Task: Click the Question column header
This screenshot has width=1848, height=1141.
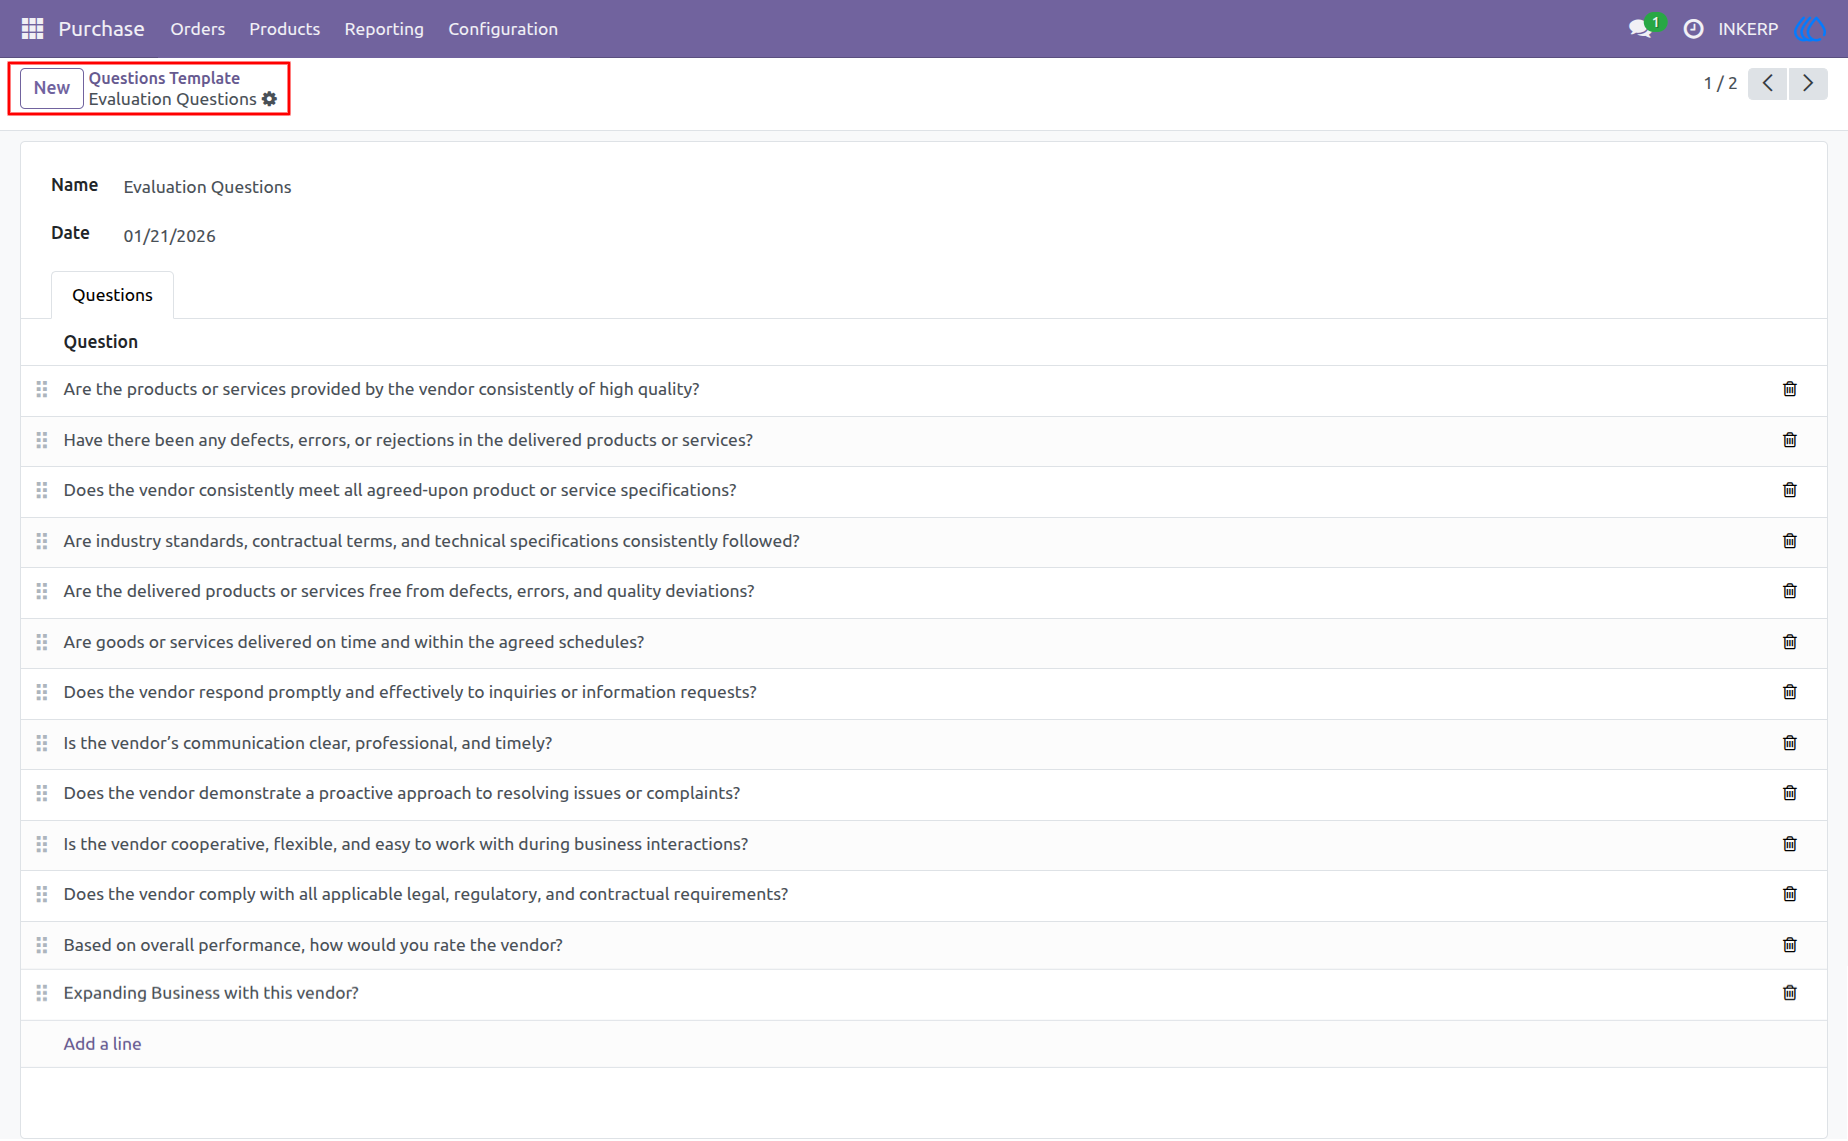Action: click(101, 342)
